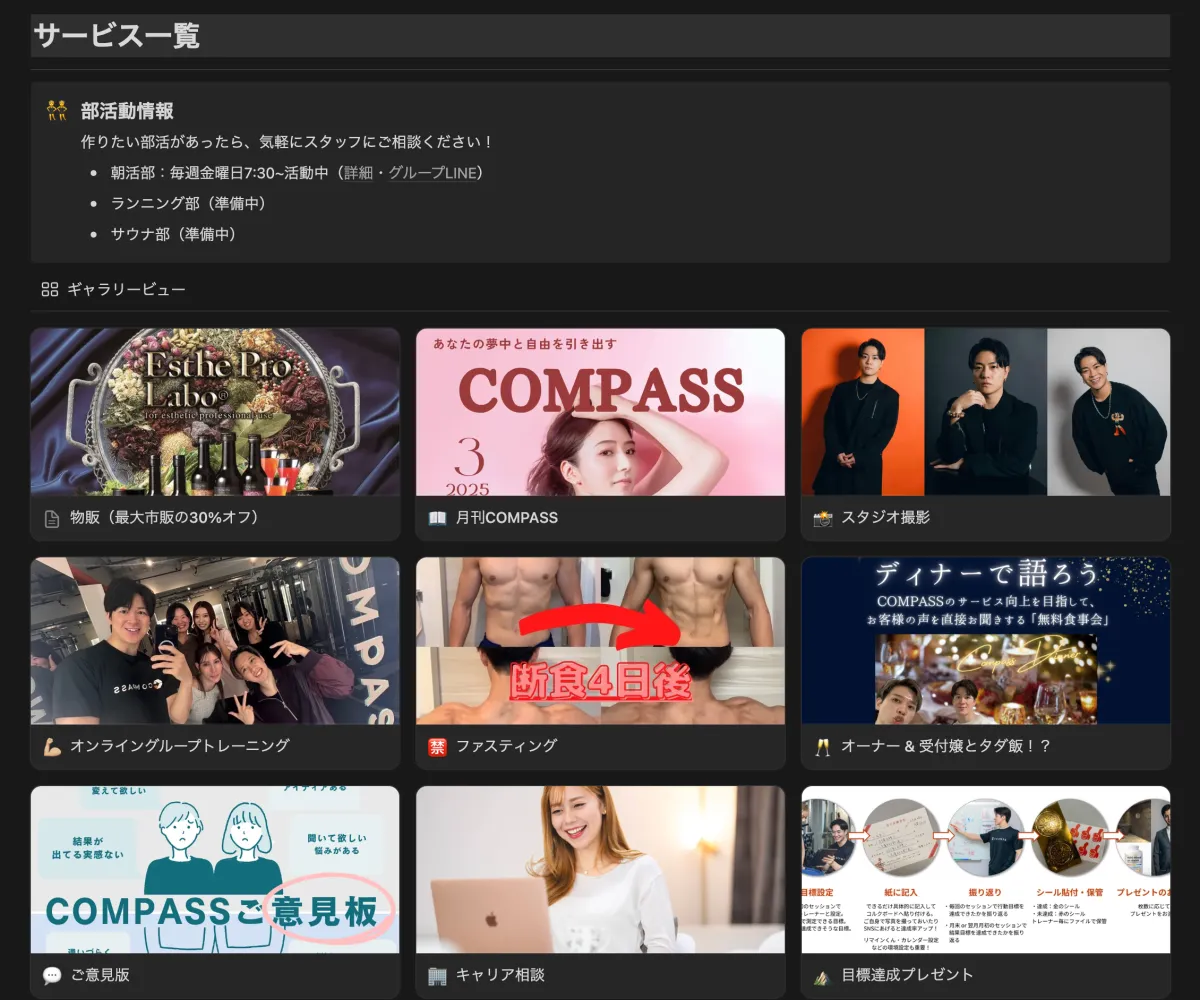Click the building icon beside キャリア相談
This screenshot has width=1200, height=1000.
(437, 975)
